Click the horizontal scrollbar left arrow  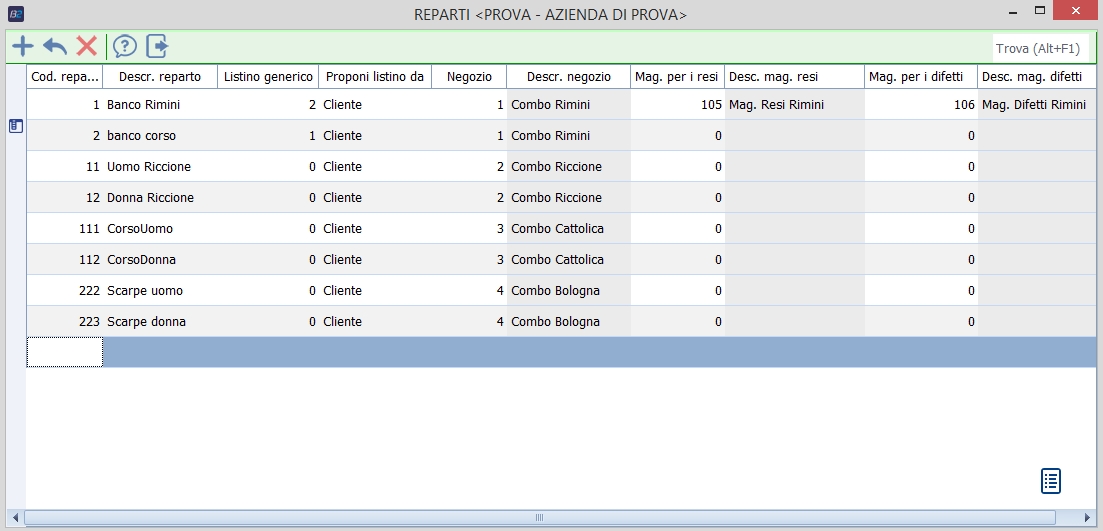[x=15, y=518]
